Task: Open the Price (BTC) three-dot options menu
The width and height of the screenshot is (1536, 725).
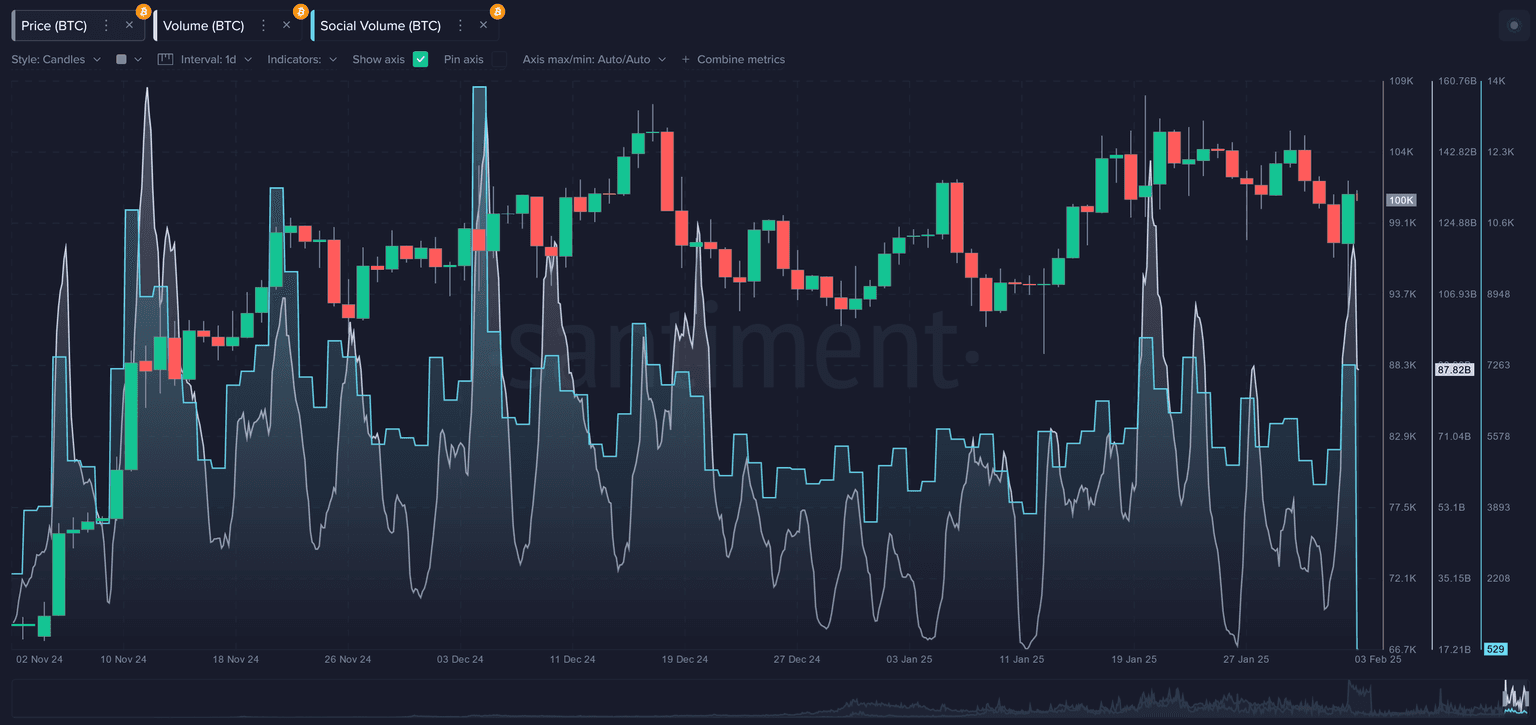Action: coord(107,26)
